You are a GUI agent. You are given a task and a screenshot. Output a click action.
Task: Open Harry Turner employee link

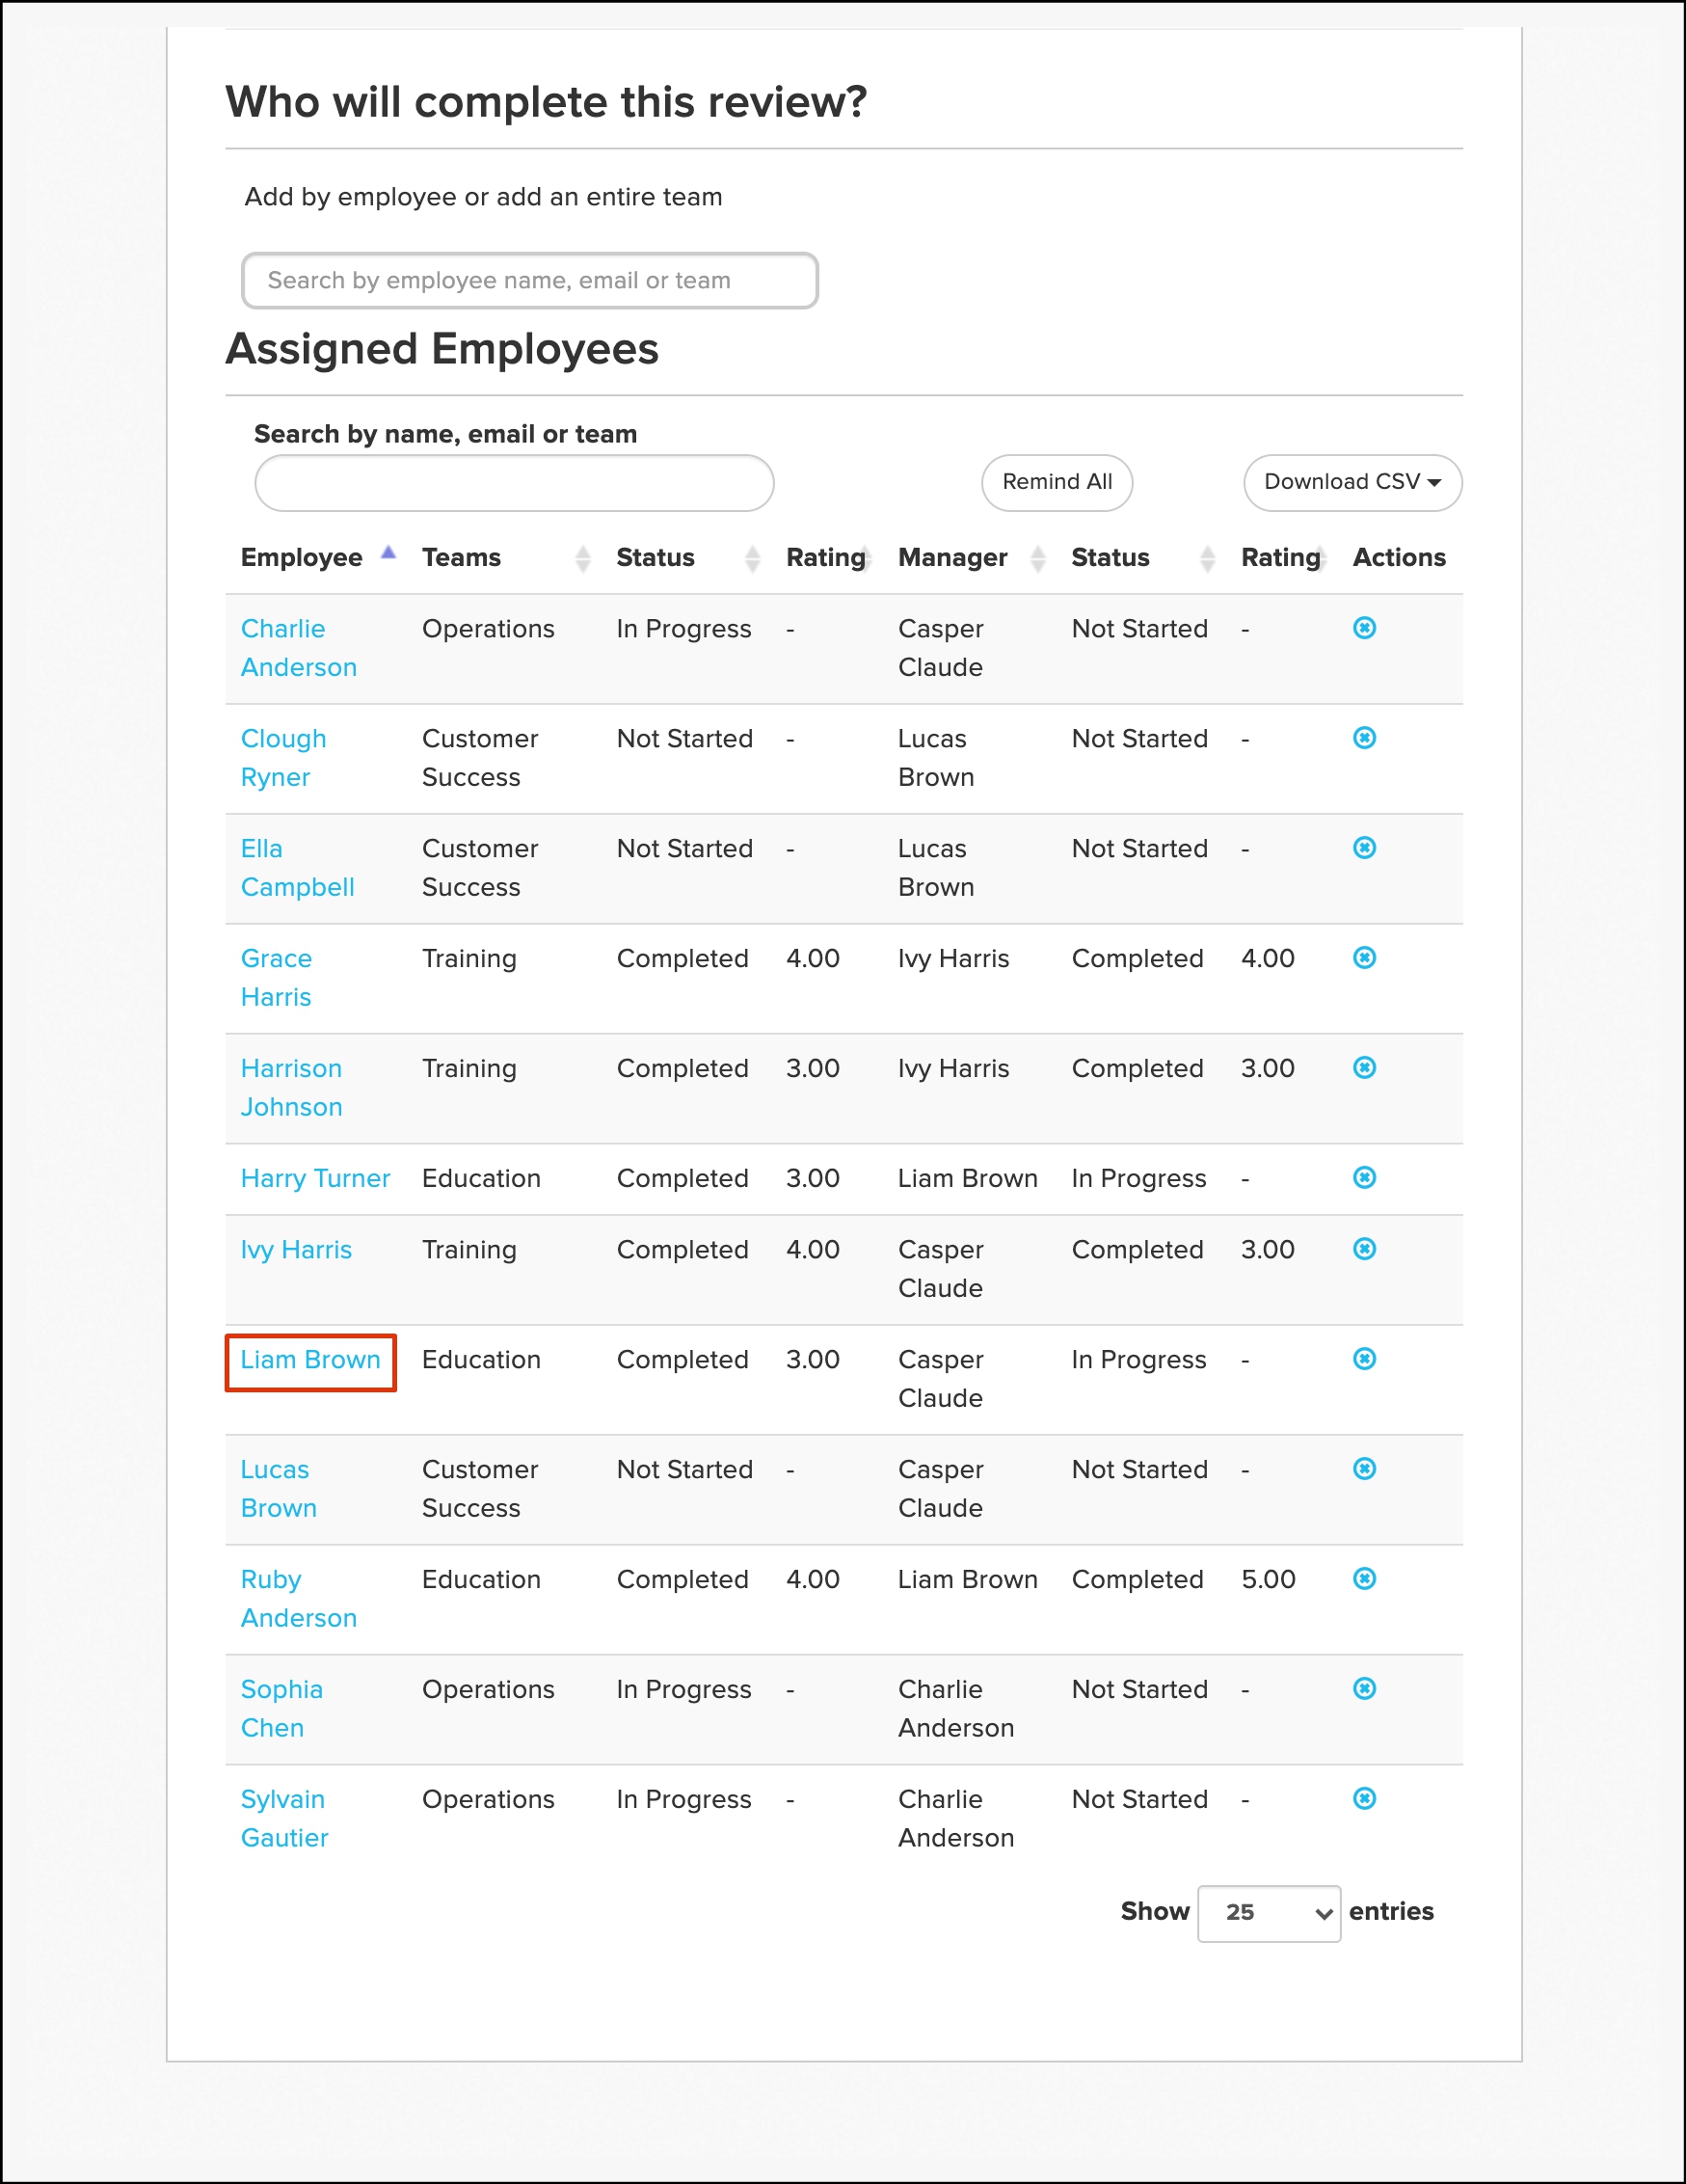click(x=315, y=1179)
